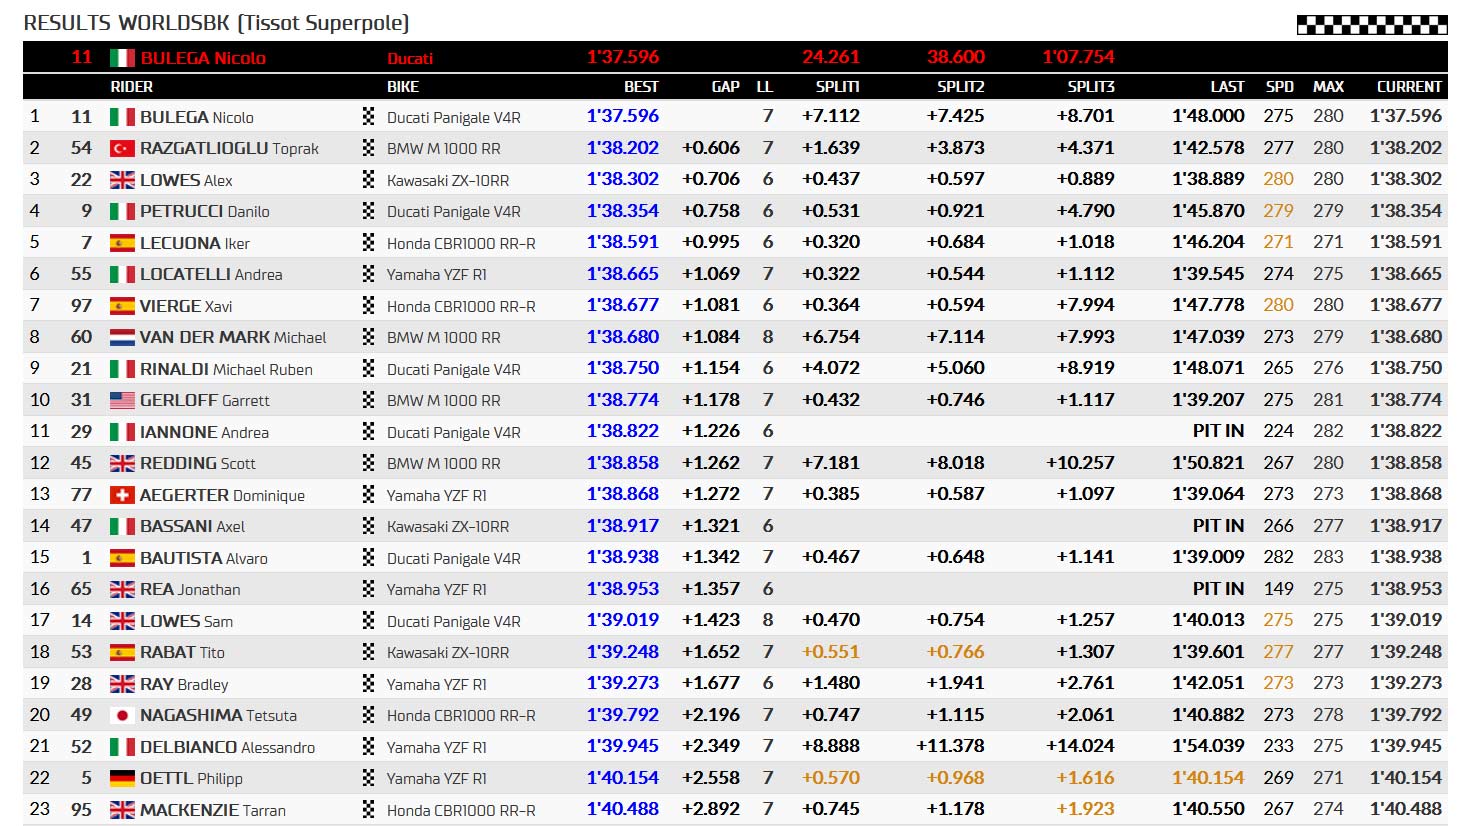Click the MAX column header

(x=1328, y=87)
